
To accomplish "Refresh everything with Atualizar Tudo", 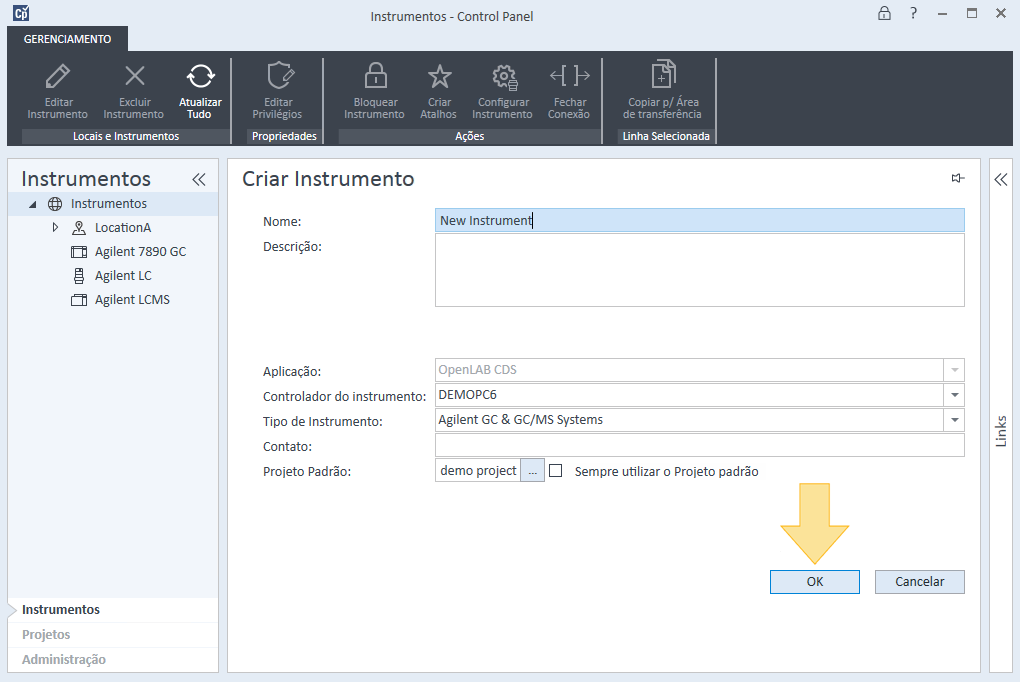I will 200,76.
